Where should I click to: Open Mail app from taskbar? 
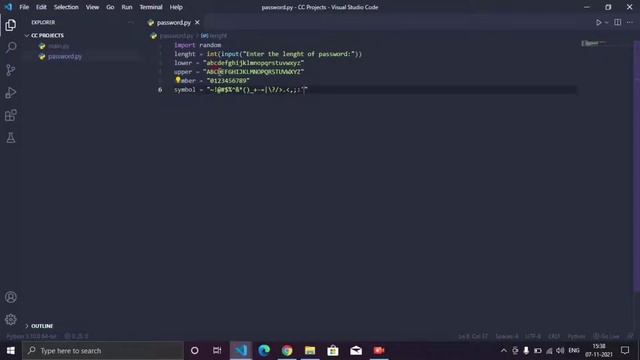tap(356, 351)
